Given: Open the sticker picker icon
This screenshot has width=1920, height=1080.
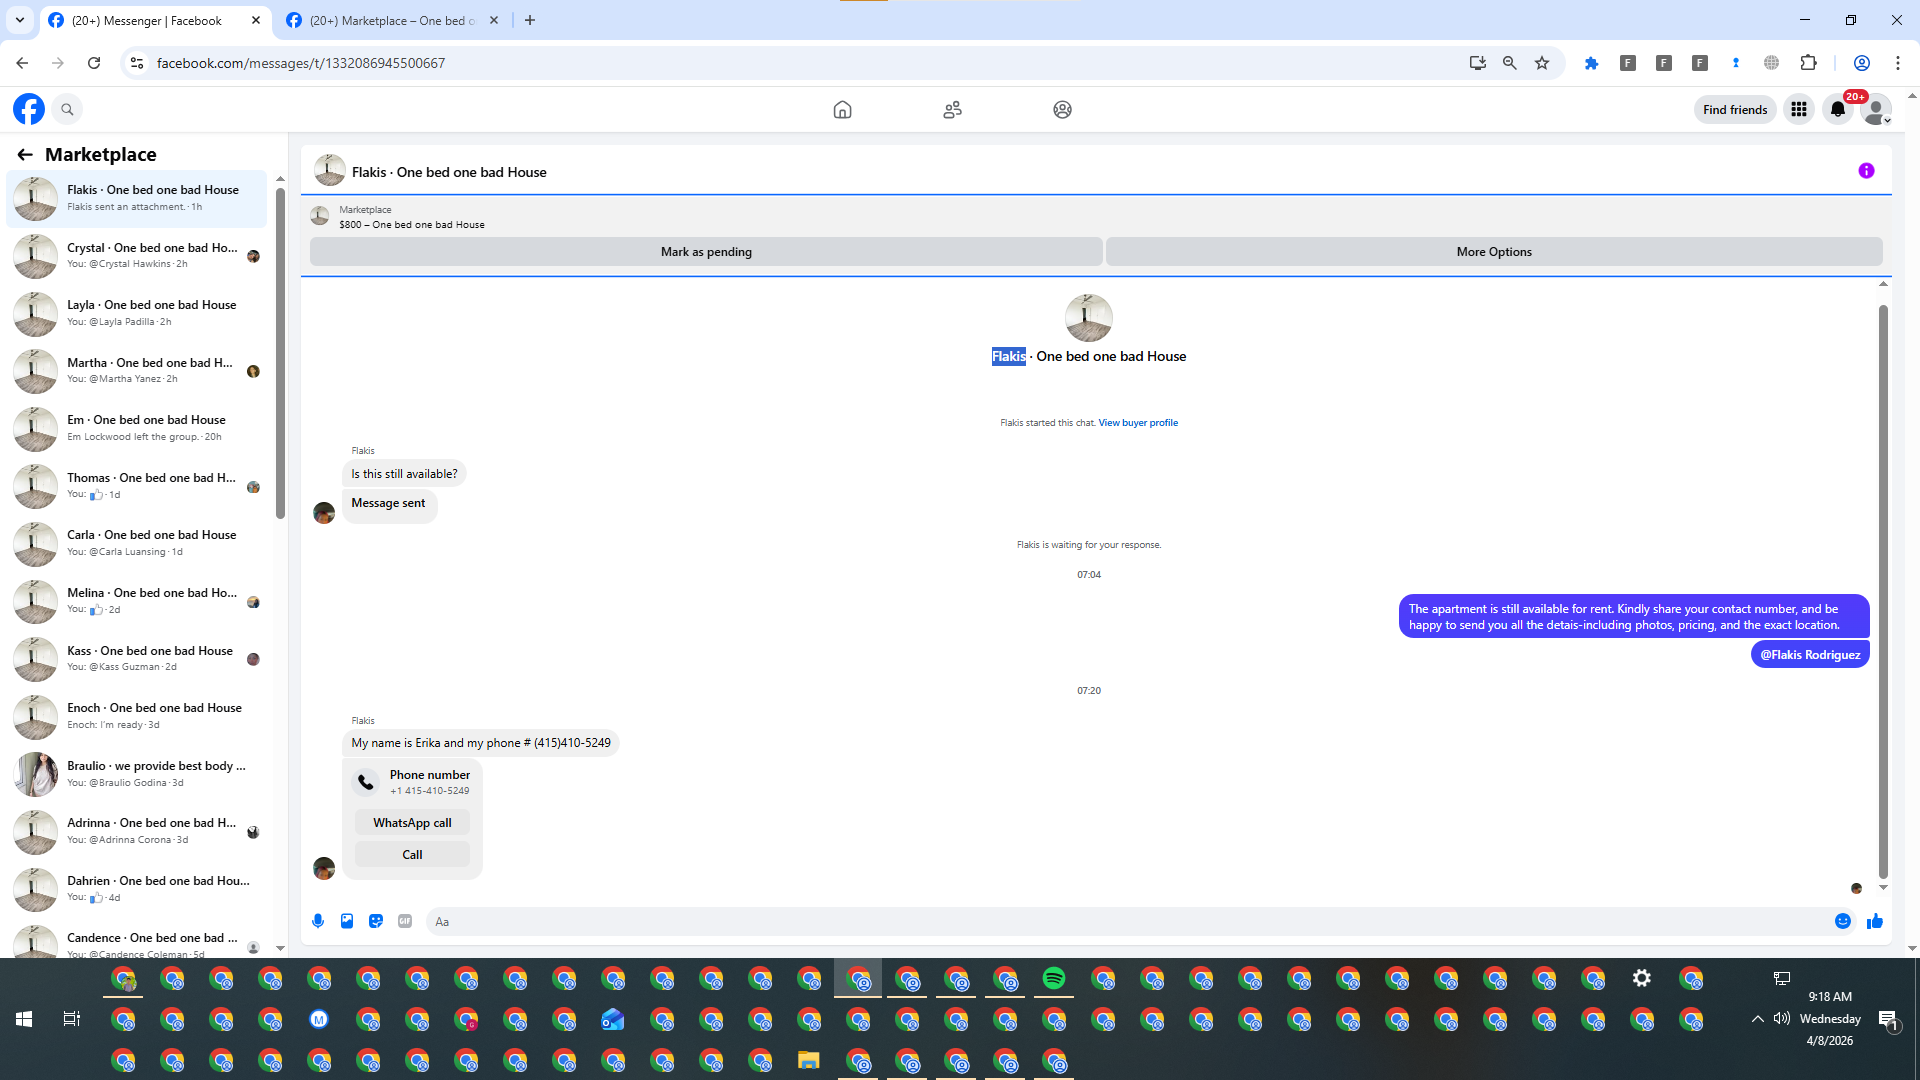Looking at the screenshot, I should click(x=376, y=921).
